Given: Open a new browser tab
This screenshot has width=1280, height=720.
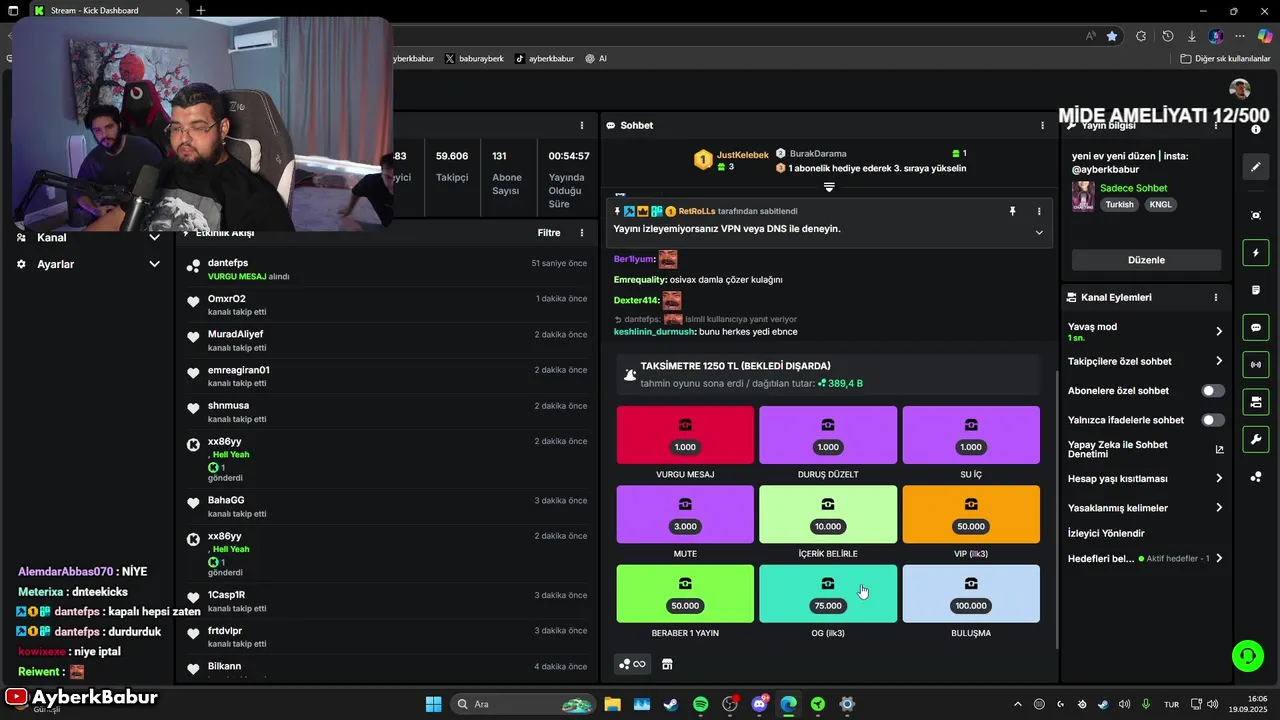Looking at the screenshot, I should coord(201,10).
